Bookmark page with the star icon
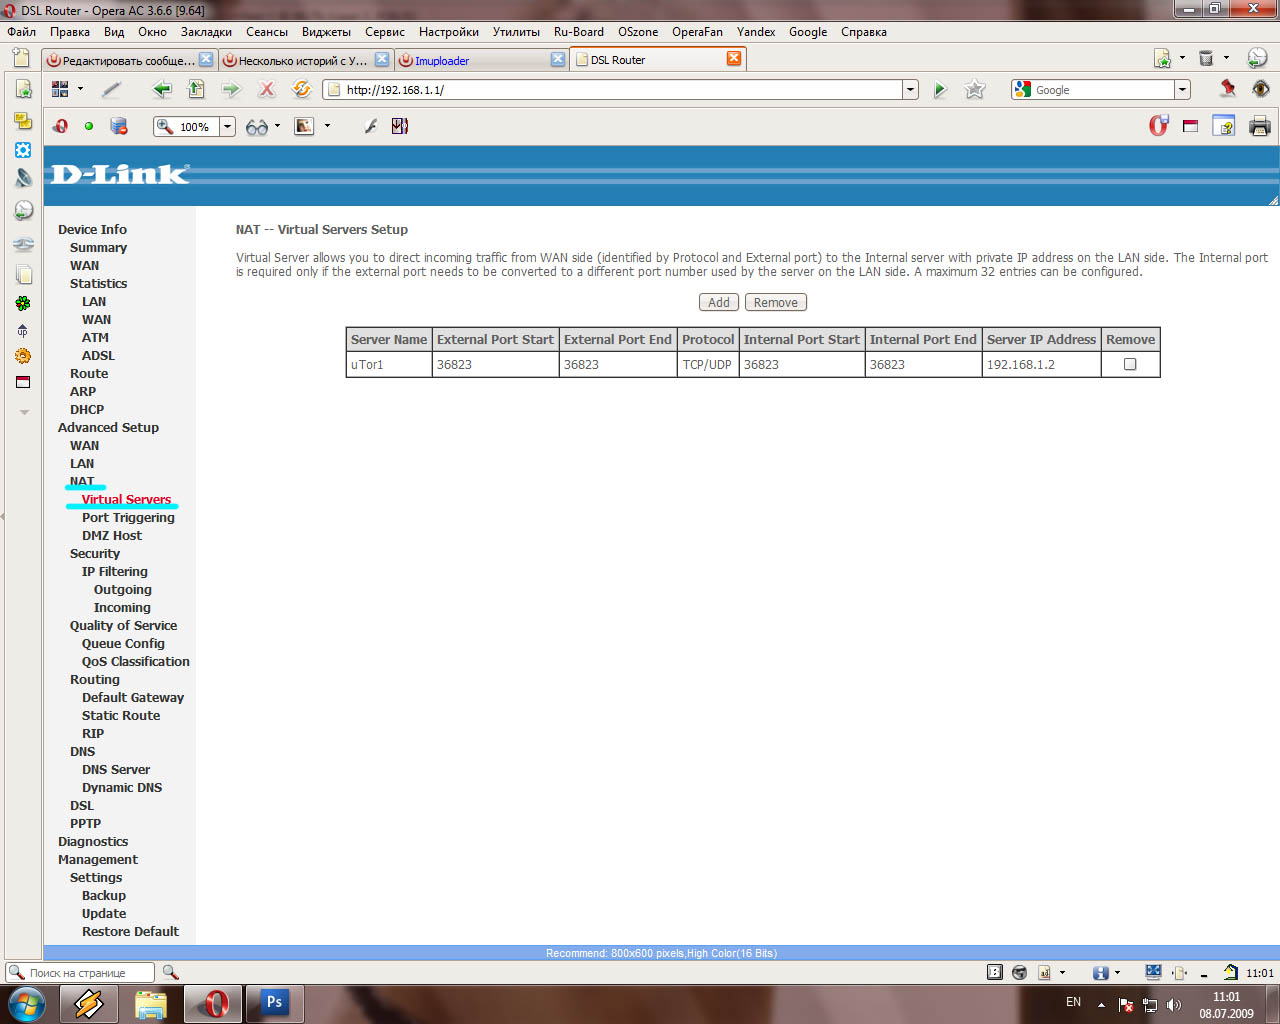This screenshot has width=1280, height=1024. tap(975, 90)
